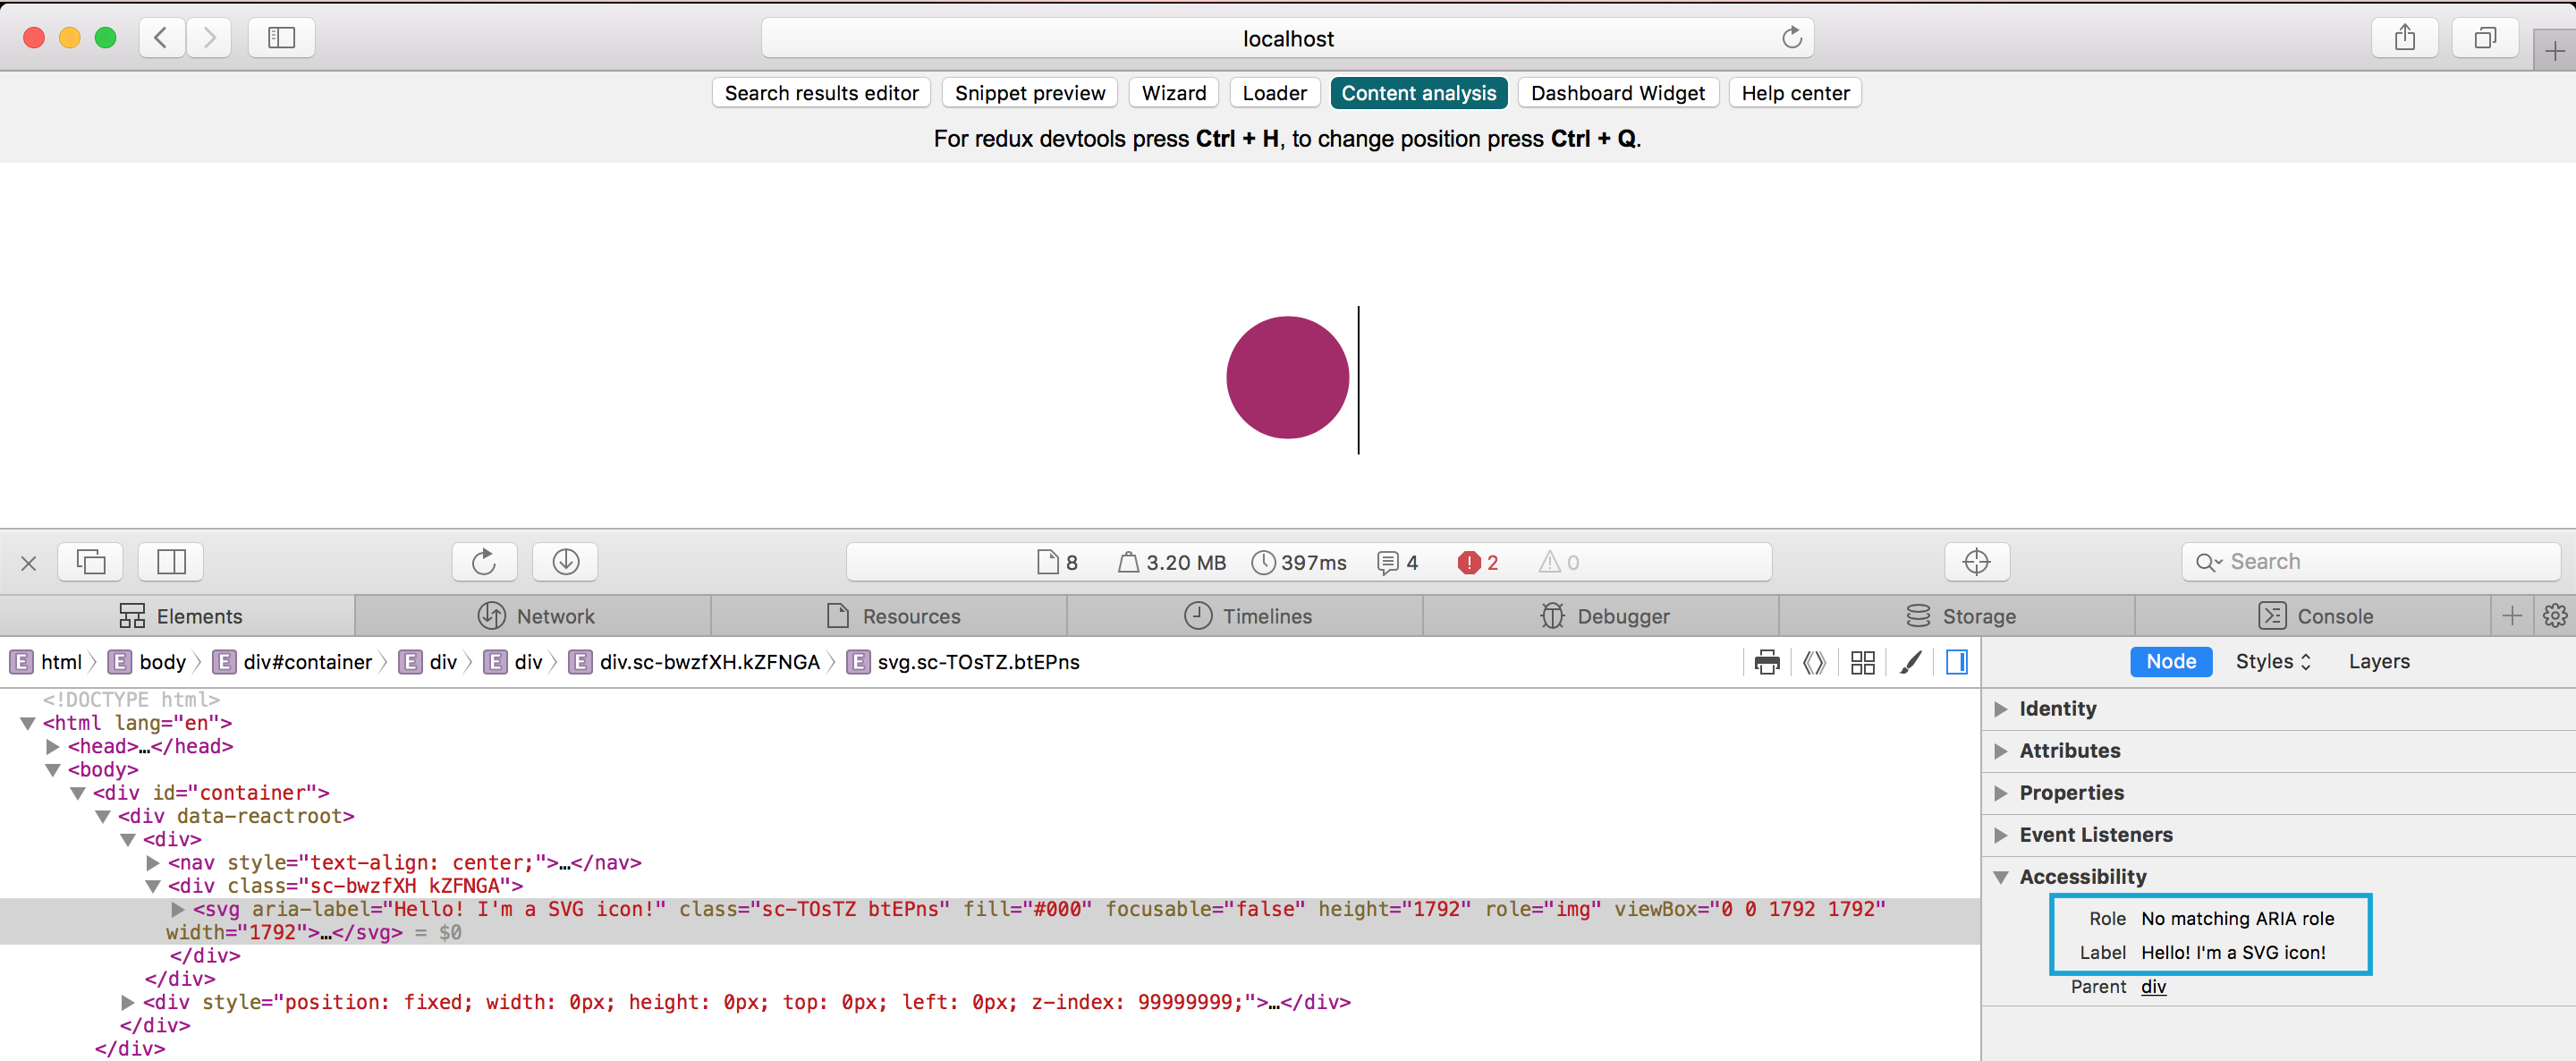Activate the element inspection crosshair icon
The image size is (2576, 1061).
[1977, 562]
